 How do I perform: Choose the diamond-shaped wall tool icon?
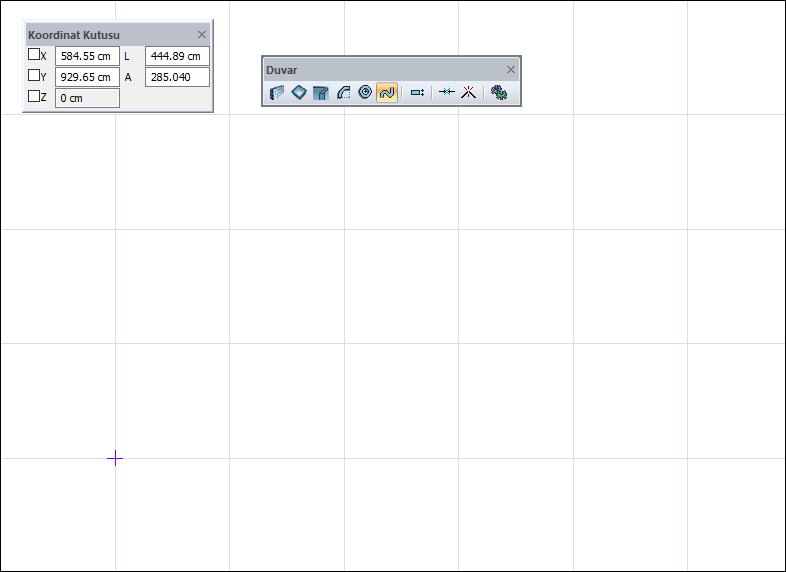point(299,93)
